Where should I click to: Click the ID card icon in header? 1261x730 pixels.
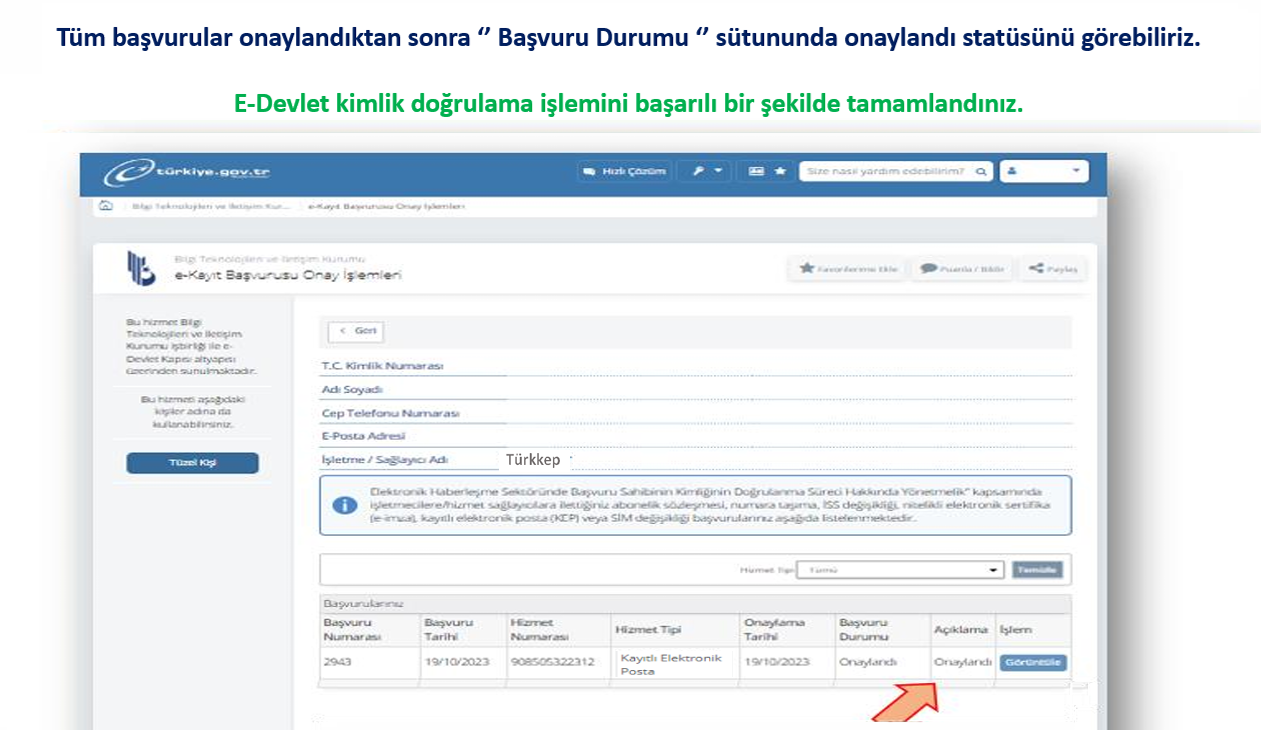point(756,172)
